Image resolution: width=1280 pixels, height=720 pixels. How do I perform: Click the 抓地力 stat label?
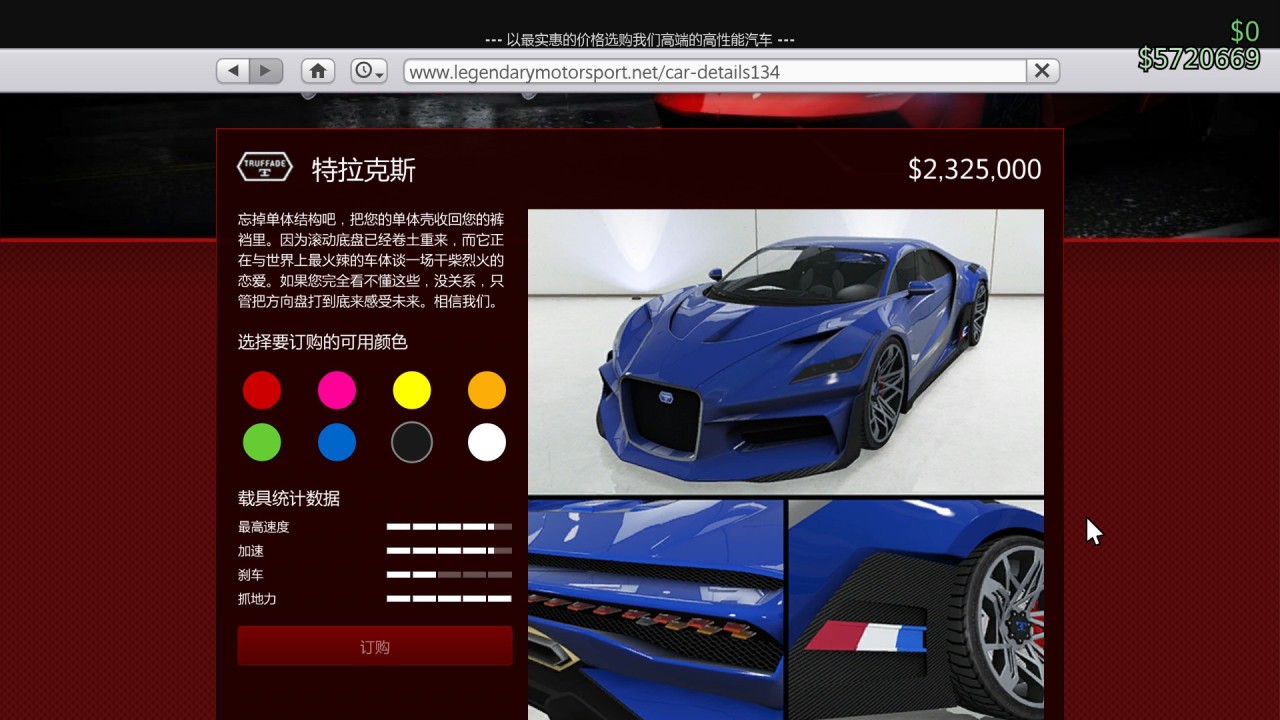(x=257, y=599)
